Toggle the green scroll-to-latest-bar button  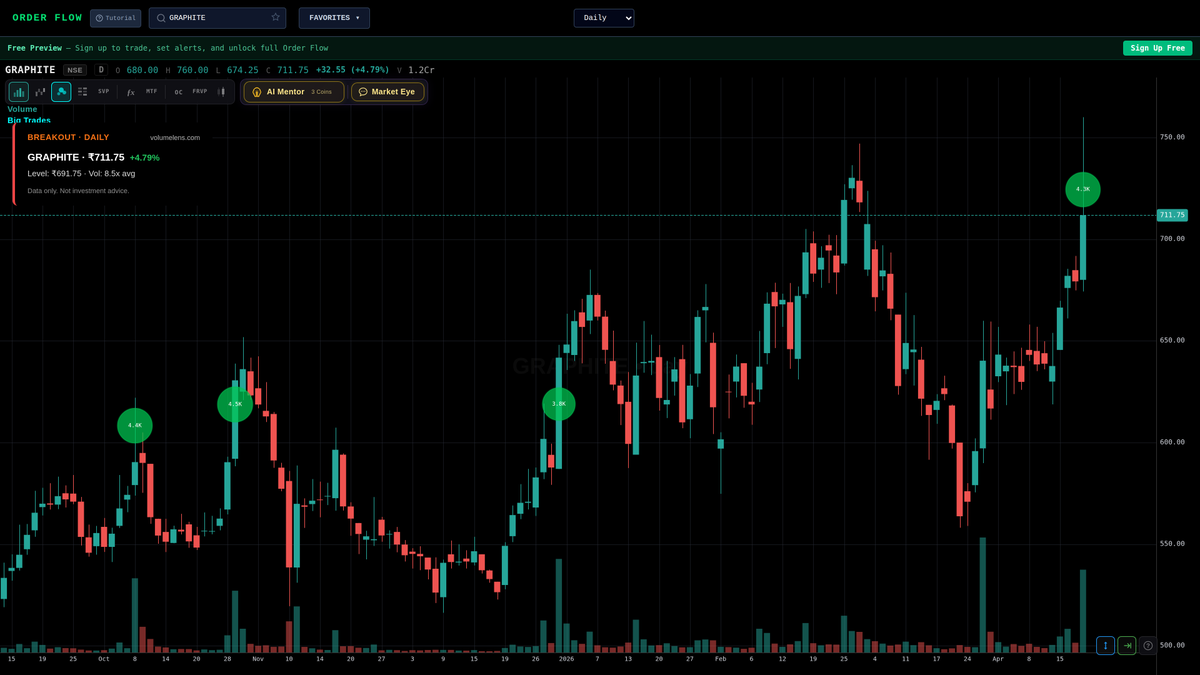pyautogui.click(x=1126, y=645)
